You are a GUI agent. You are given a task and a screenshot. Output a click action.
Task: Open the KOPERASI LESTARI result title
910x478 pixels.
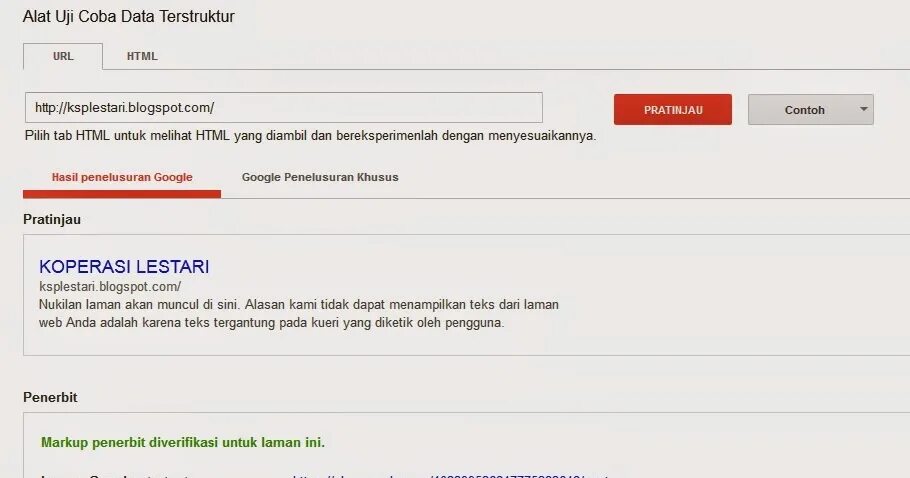pos(124,267)
